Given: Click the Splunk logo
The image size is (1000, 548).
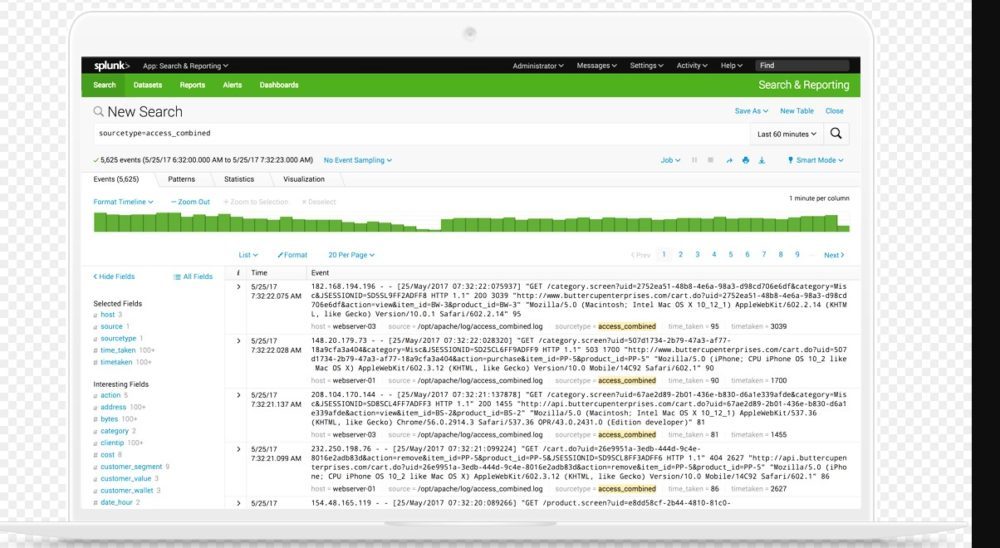Looking at the screenshot, I should tap(111, 66).
